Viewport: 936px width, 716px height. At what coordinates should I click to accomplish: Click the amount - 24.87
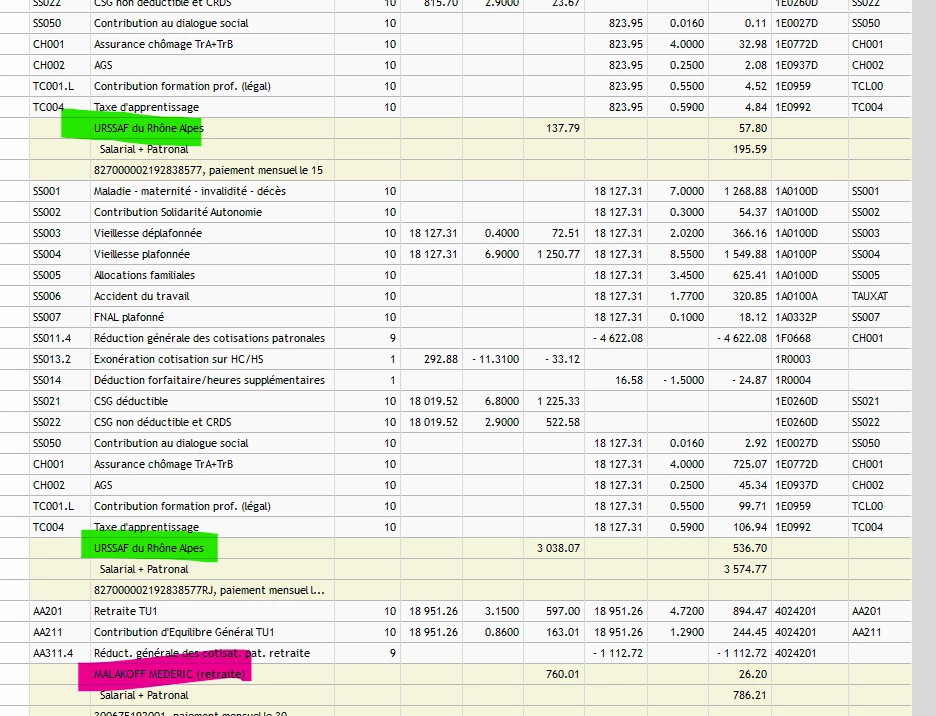click(749, 380)
